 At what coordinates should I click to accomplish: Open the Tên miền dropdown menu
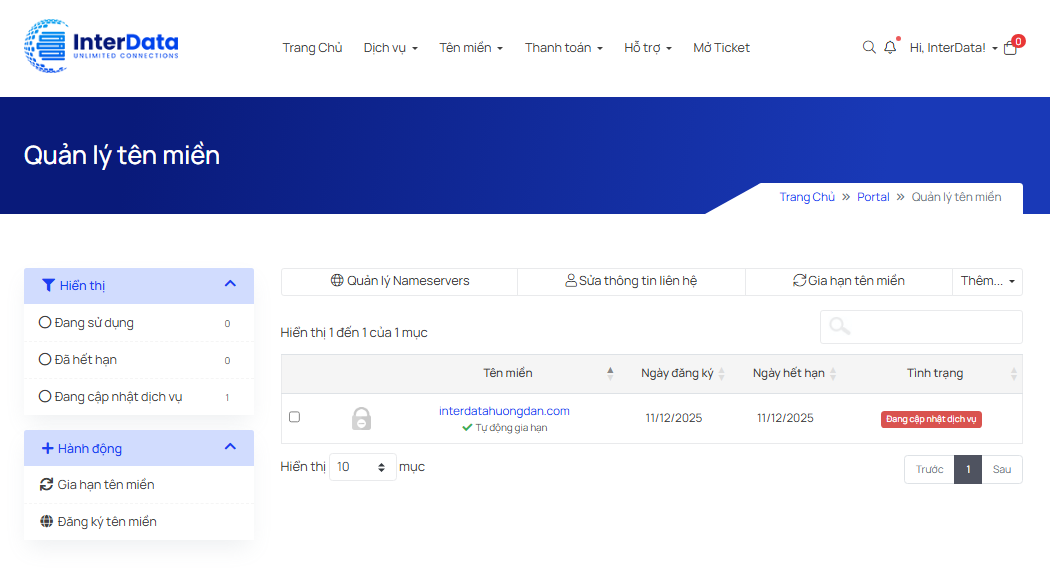click(x=471, y=48)
